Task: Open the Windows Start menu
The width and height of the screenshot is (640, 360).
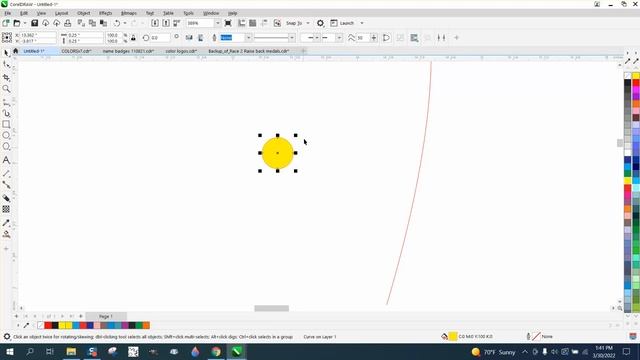Action: click(x=9, y=351)
